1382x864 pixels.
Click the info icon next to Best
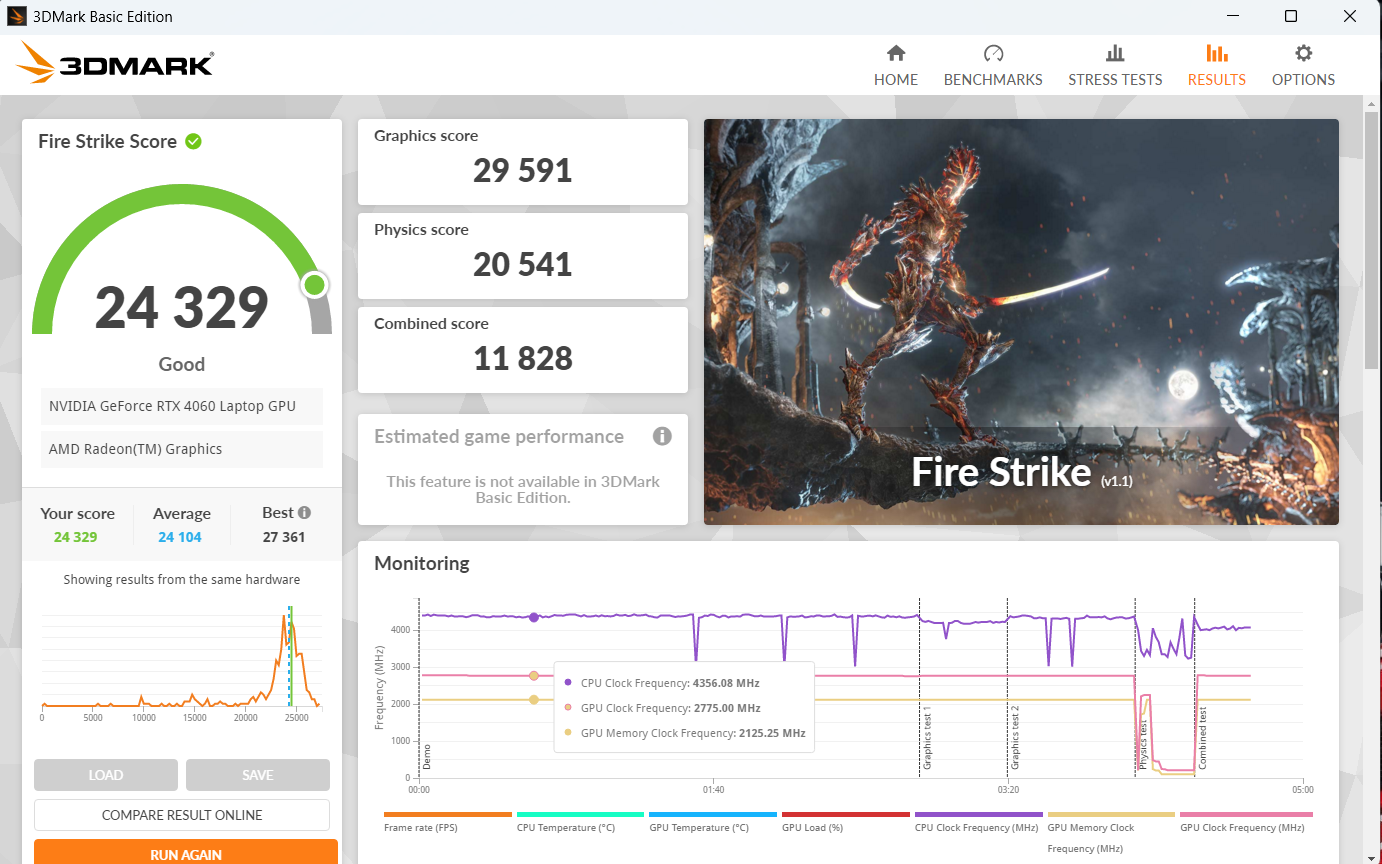304,513
